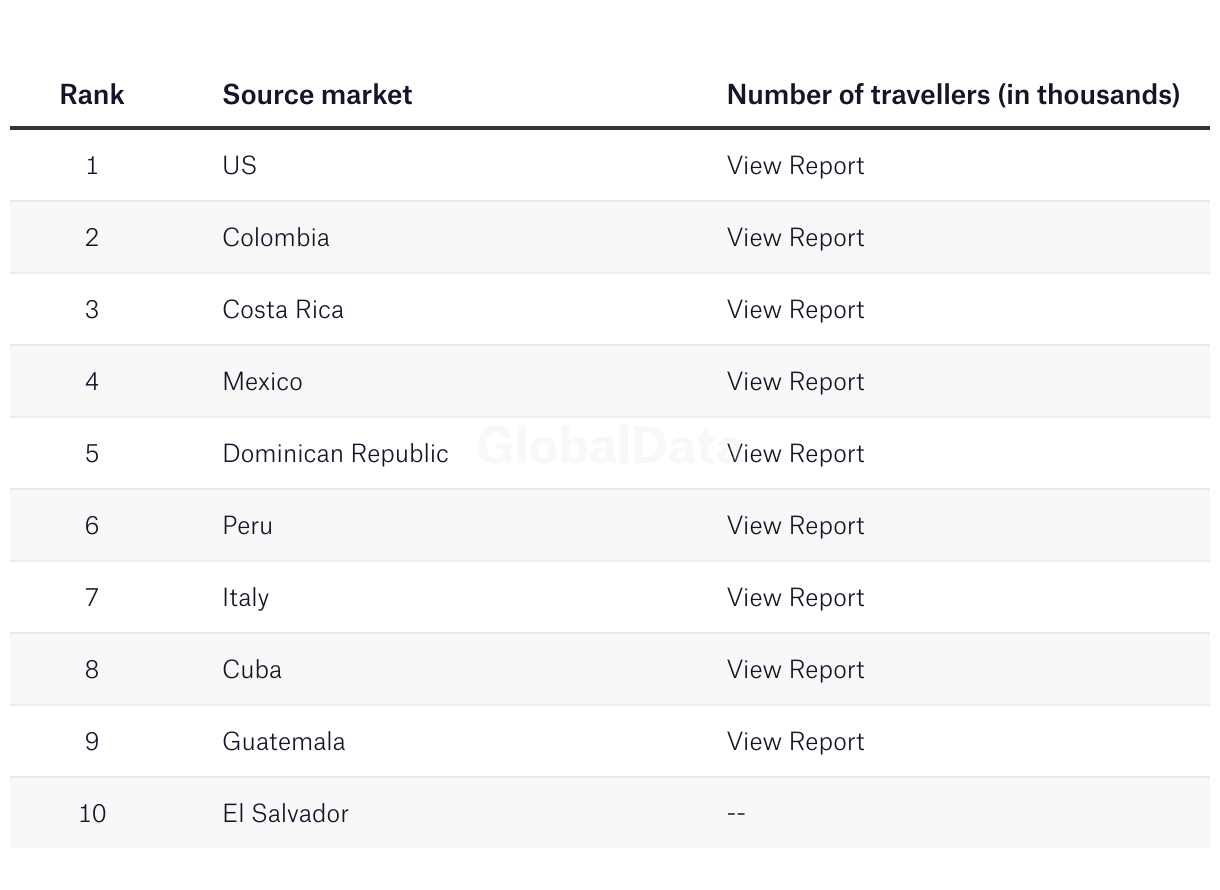This screenshot has width=1220, height=890.
Task: Open the Mexico View Report link
Action: coord(795,381)
